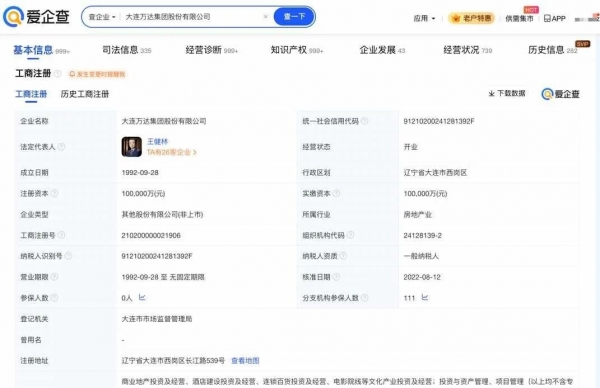
Task: Click the registration number 210200000021906
Action: pyautogui.click(x=151, y=235)
